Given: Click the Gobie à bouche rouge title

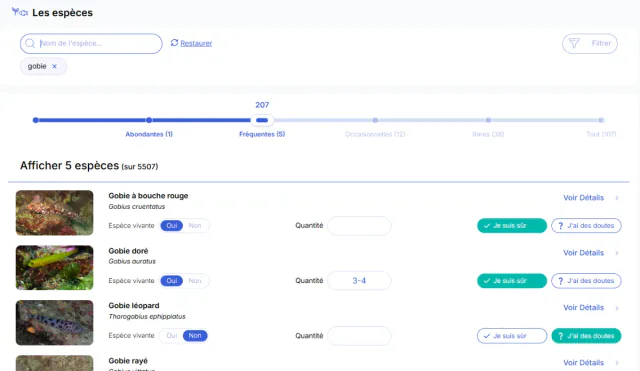Looking at the screenshot, I should [x=148, y=195].
